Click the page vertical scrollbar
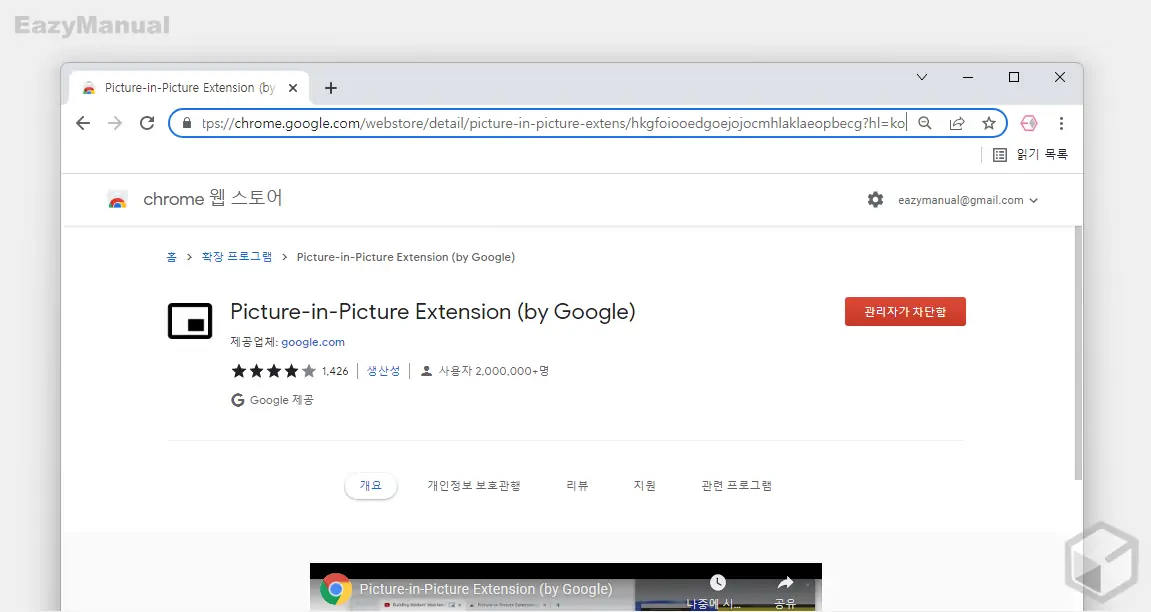The height and width of the screenshot is (612, 1151). [1077, 350]
